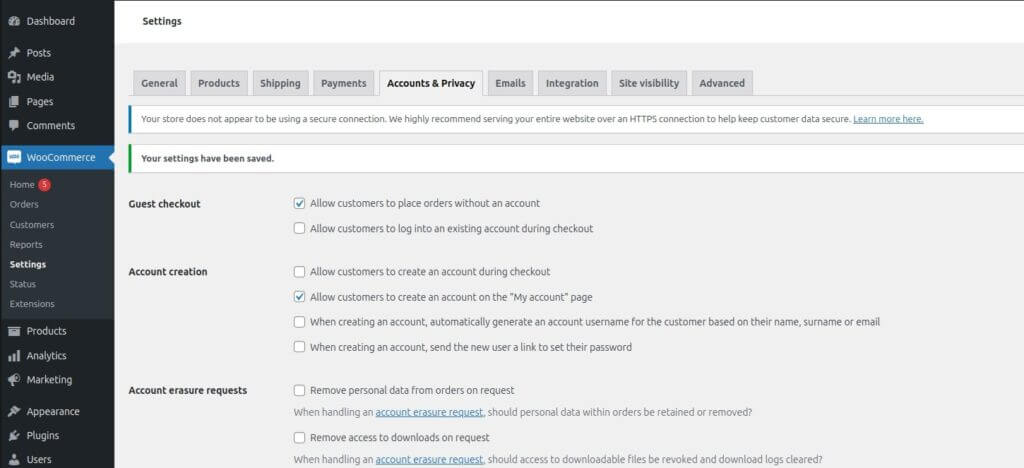
Task: Open the Site visibility tab
Action: [649, 83]
